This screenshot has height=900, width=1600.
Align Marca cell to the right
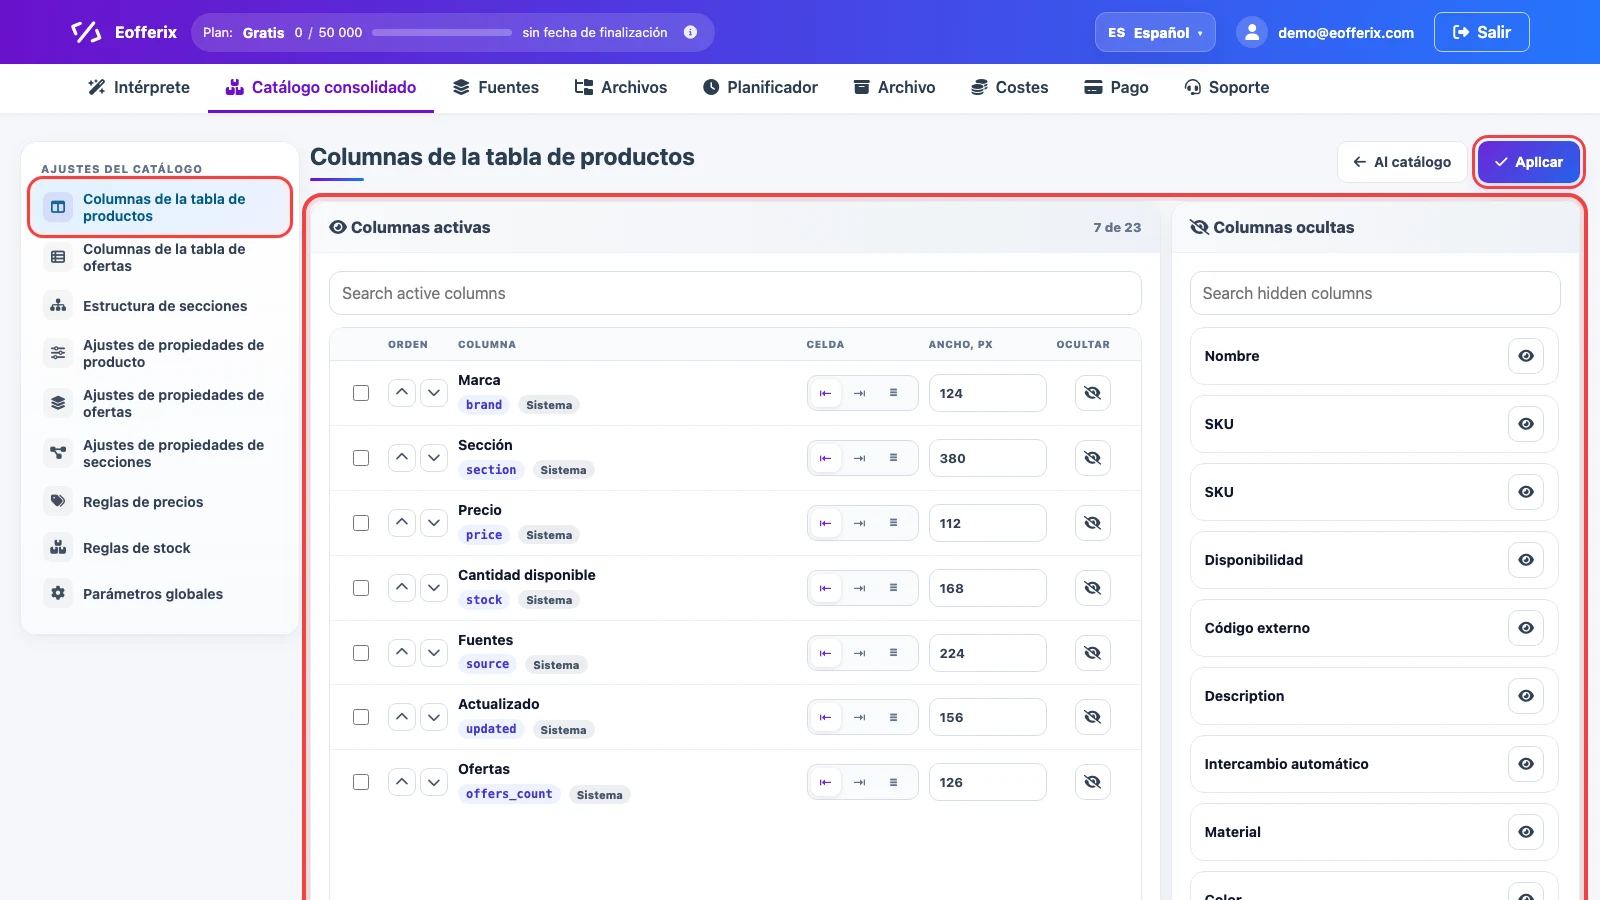[x=859, y=393]
